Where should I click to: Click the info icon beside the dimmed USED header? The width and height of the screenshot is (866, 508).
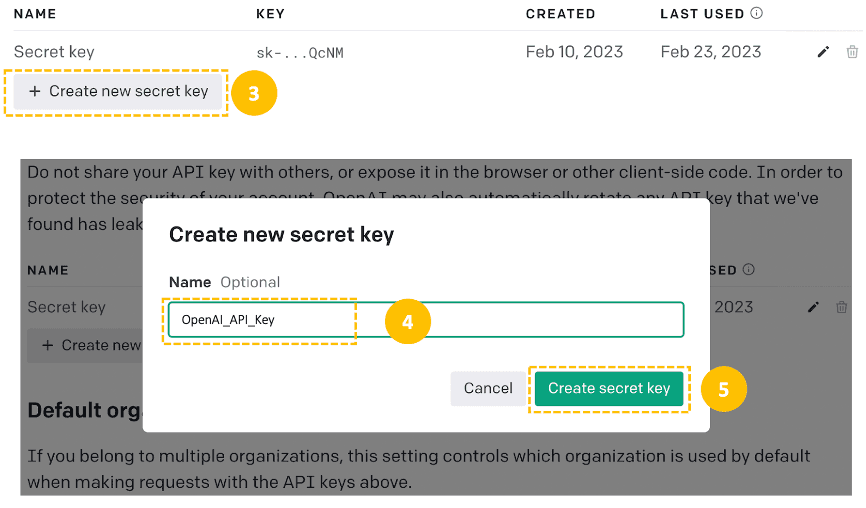click(x=748, y=270)
